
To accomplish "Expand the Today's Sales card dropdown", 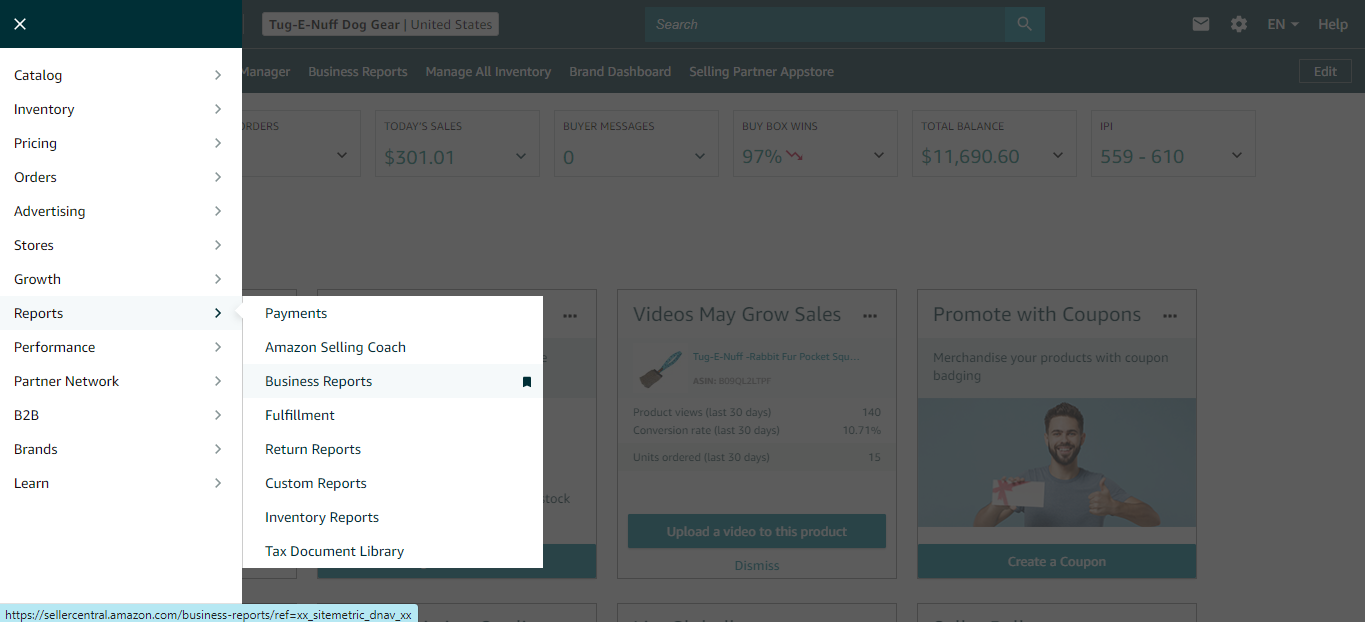I will (520, 156).
